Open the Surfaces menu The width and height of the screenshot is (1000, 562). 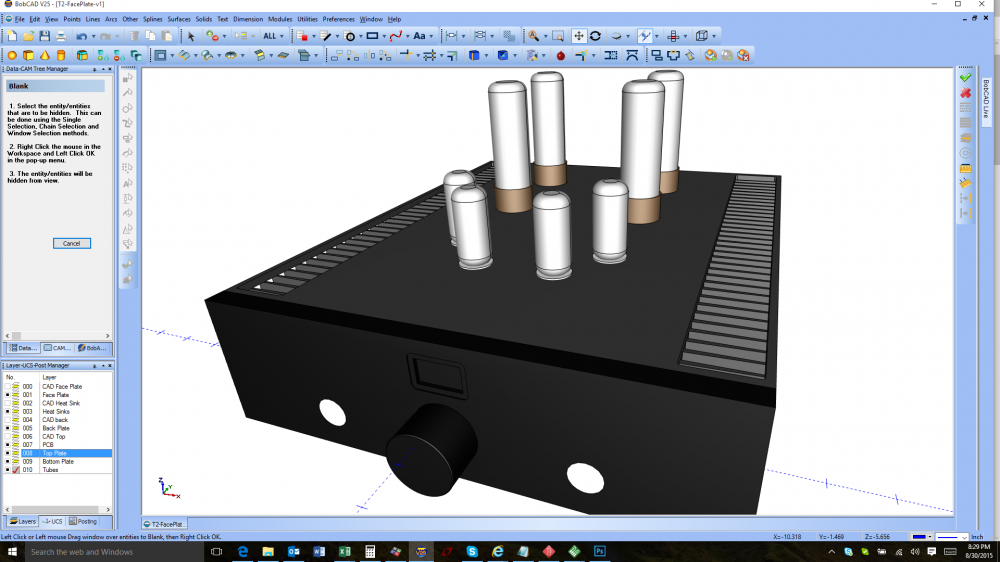pyautogui.click(x=179, y=19)
